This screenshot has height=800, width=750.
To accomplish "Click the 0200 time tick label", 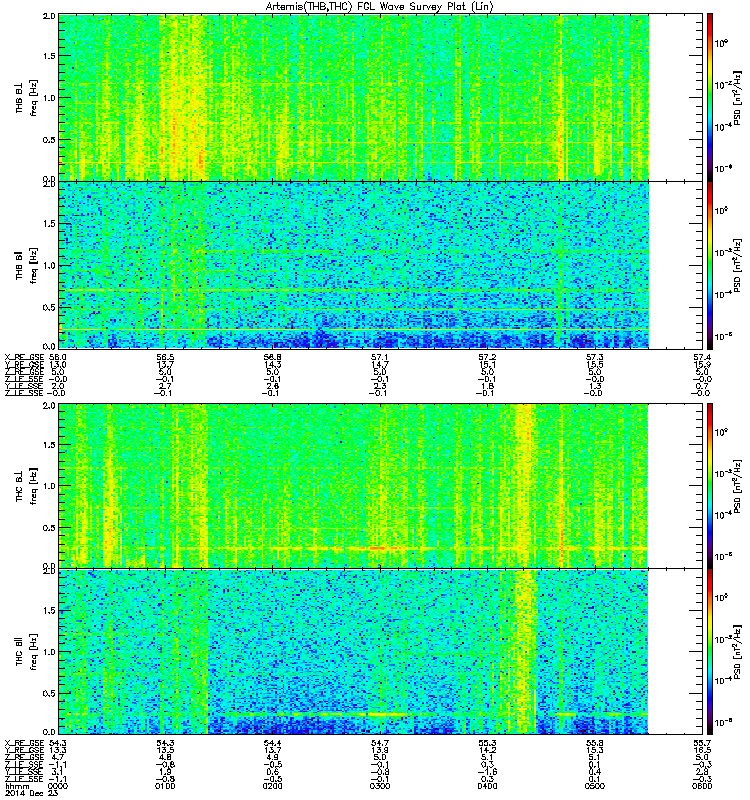I will [272, 786].
